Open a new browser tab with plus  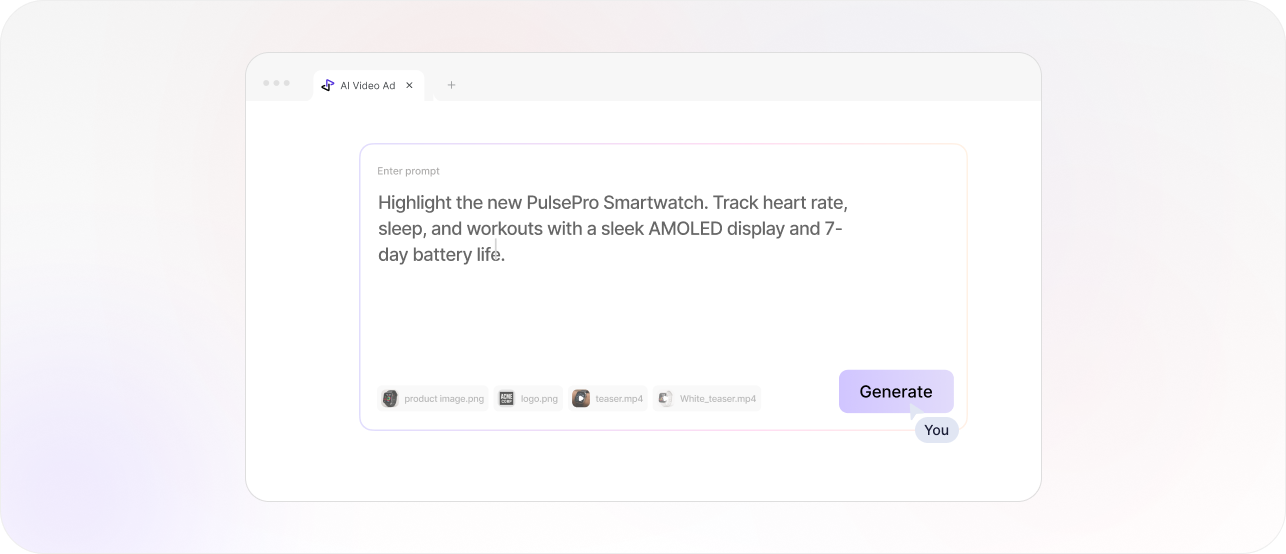click(451, 85)
